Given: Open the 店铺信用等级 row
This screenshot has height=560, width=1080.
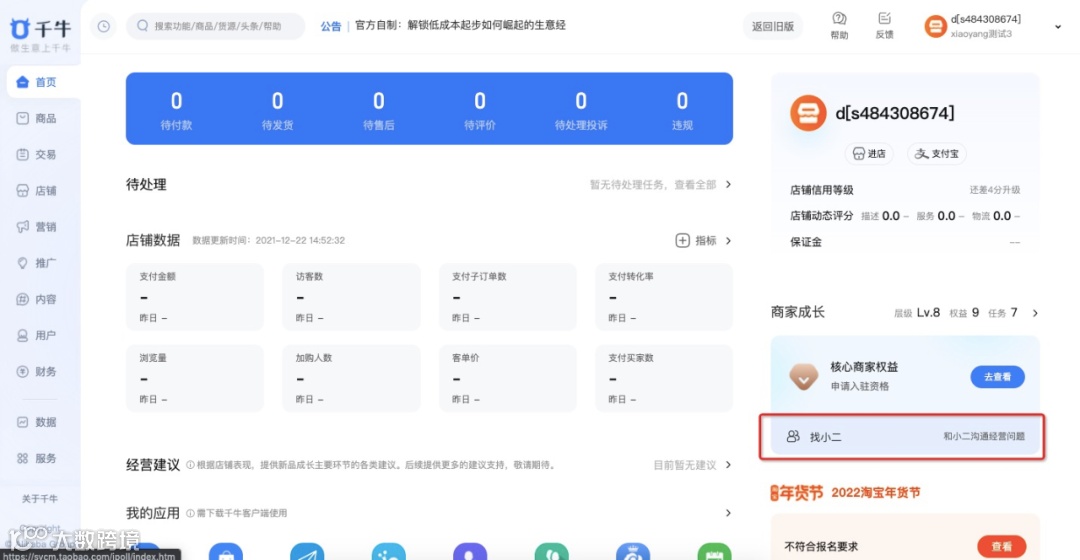Looking at the screenshot, I should coord(904,190).
